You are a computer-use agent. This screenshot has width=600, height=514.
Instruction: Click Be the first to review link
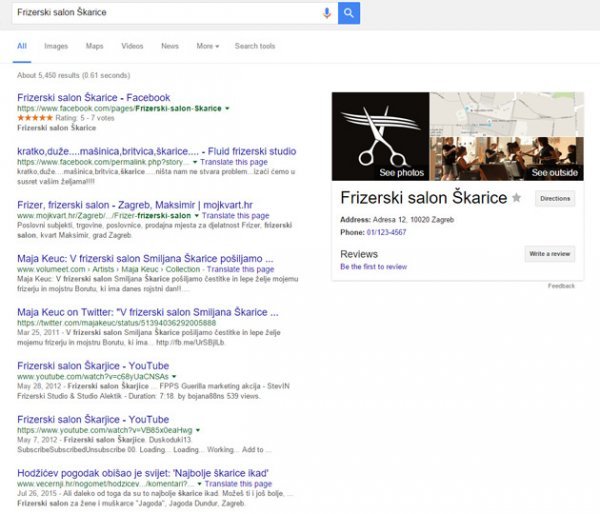tap(373, 267)
